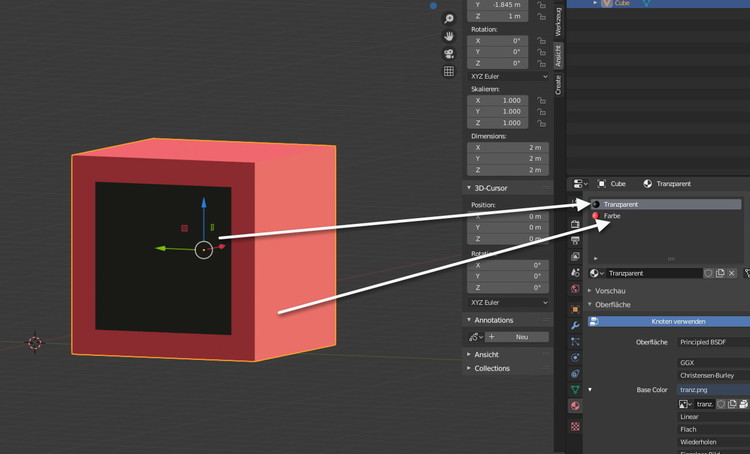
Task: Unlink material with the X icon
Action: 732,273
